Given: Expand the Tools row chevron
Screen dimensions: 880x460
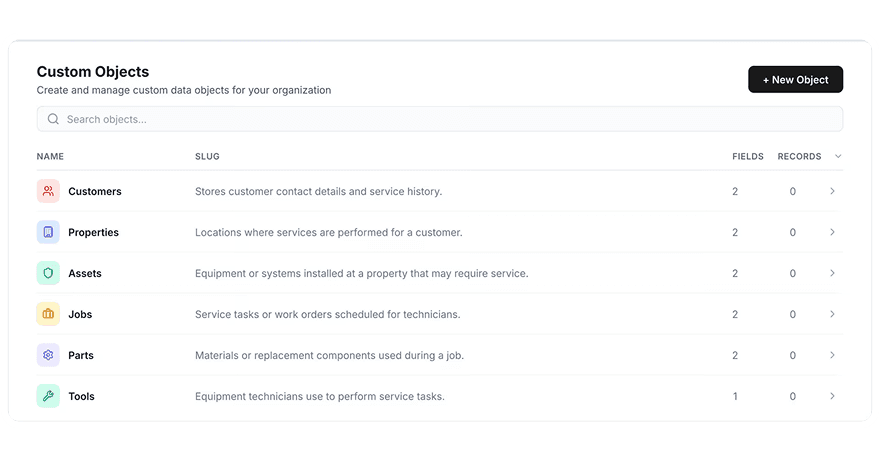Looking at the screenshot, I should [832, 396].
